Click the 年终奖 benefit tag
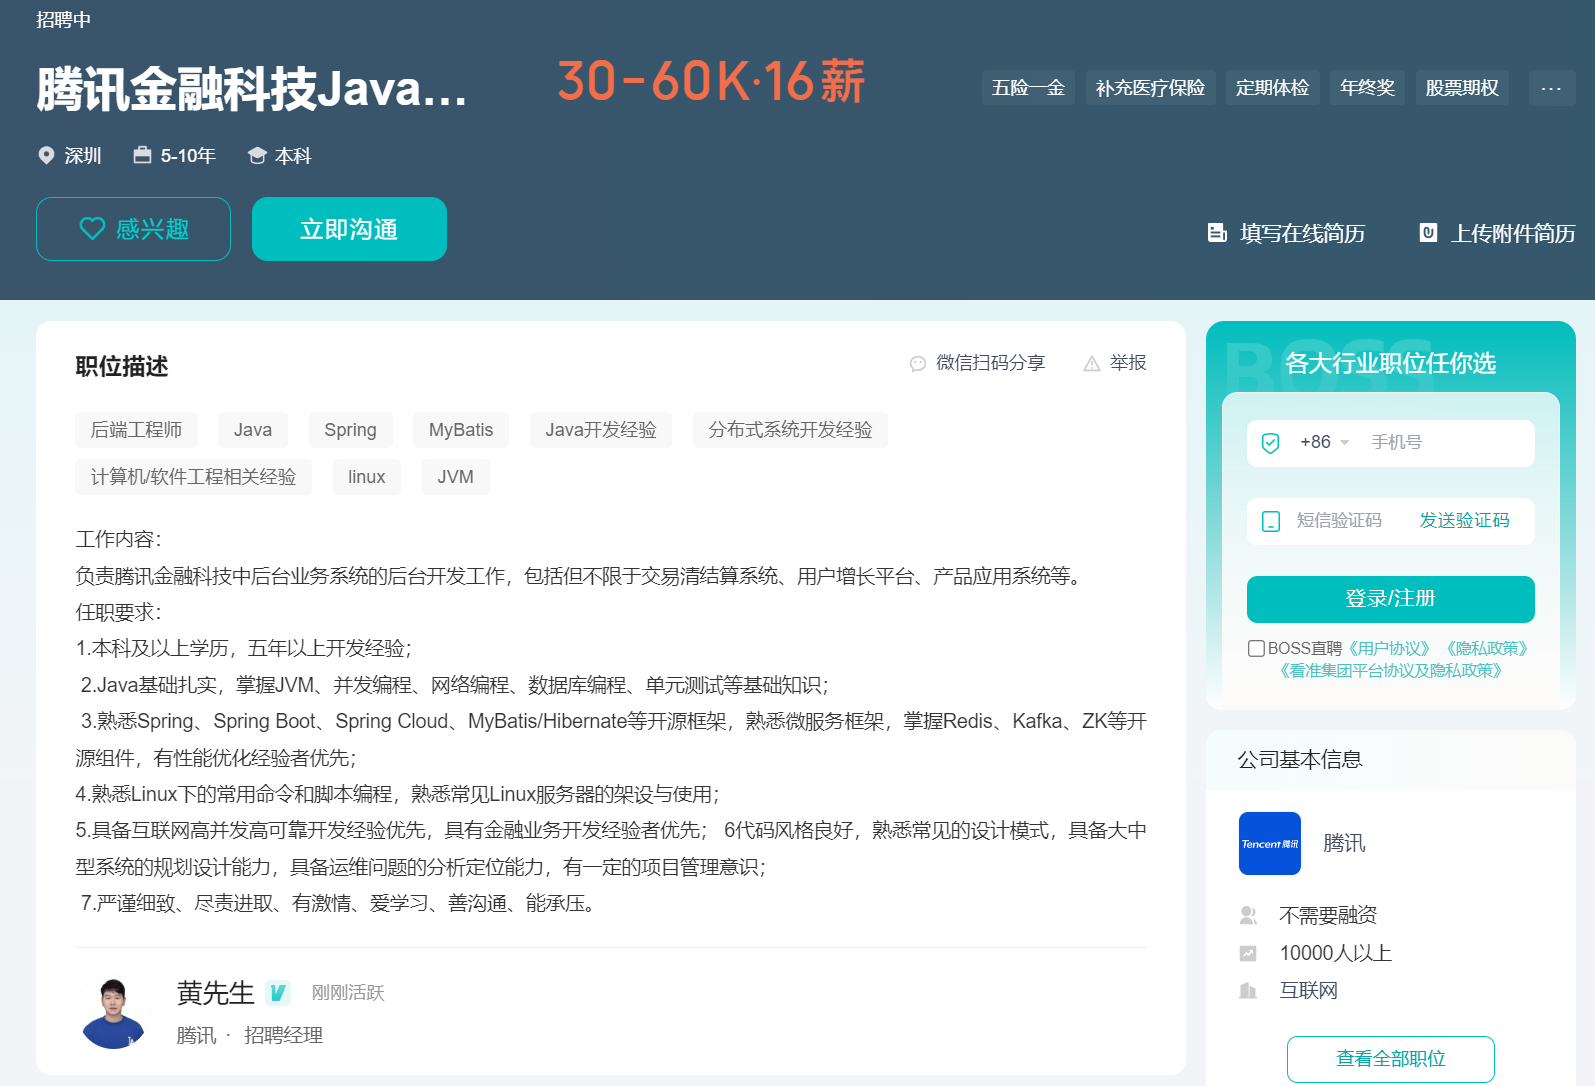The image size is (1595, 1086). coord(1367,88)
